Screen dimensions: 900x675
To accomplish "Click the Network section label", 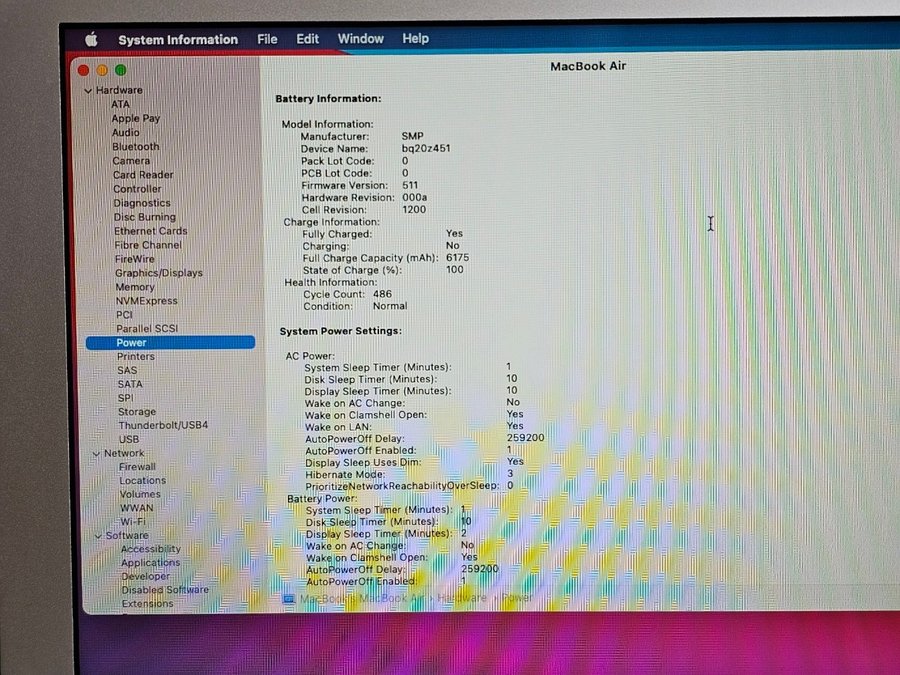I will coord(124,453).
